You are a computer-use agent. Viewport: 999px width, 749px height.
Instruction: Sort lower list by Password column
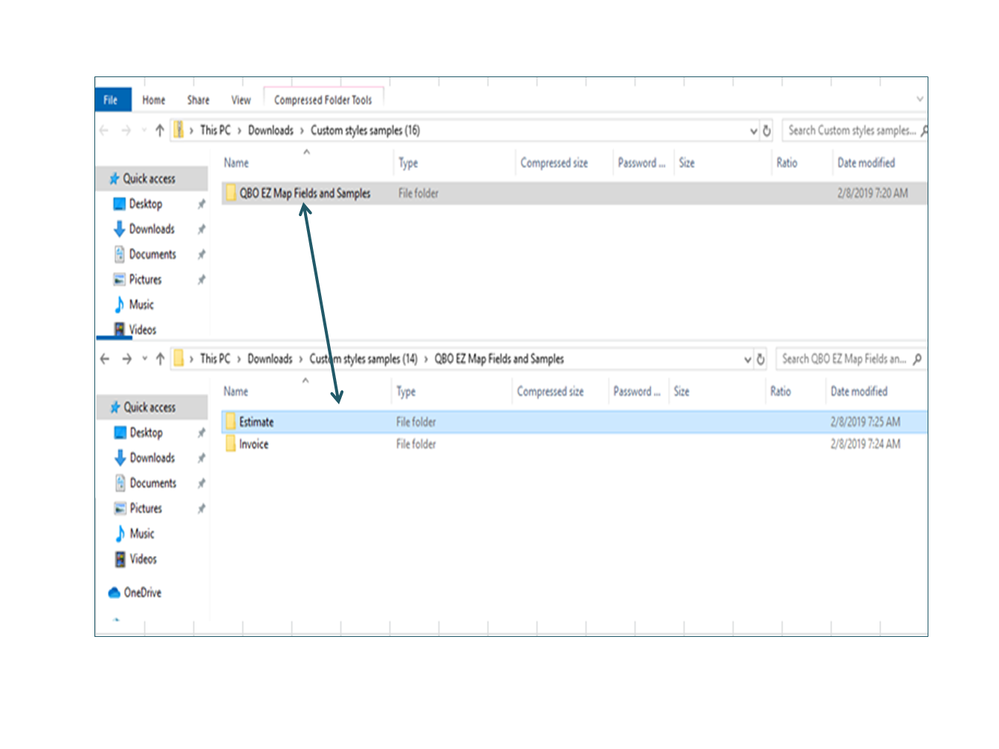click(636, 392)
